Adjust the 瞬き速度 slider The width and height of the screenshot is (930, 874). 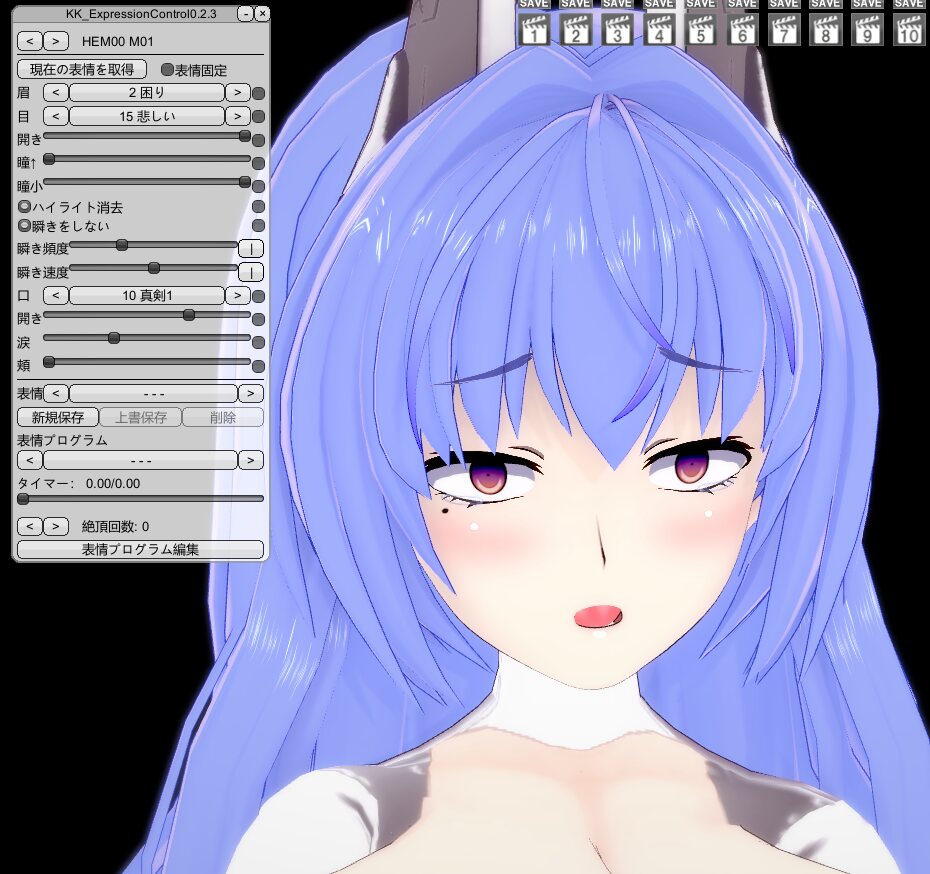click(154, 268)
